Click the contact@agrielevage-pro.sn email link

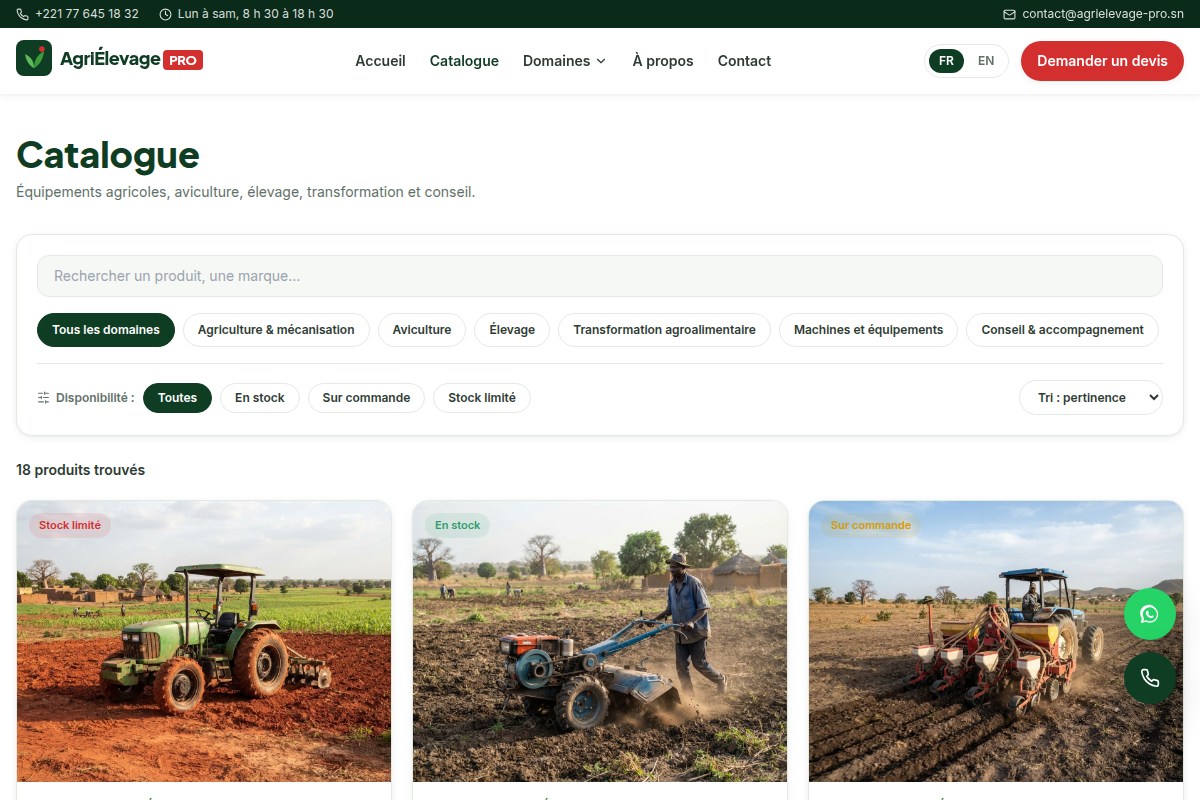1103,14
